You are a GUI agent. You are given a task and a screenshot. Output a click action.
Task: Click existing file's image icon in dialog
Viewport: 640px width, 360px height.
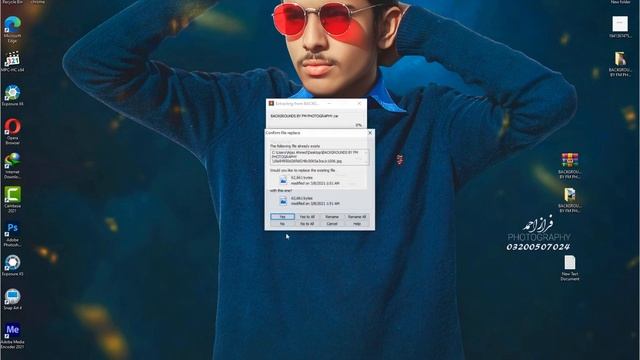283,180
